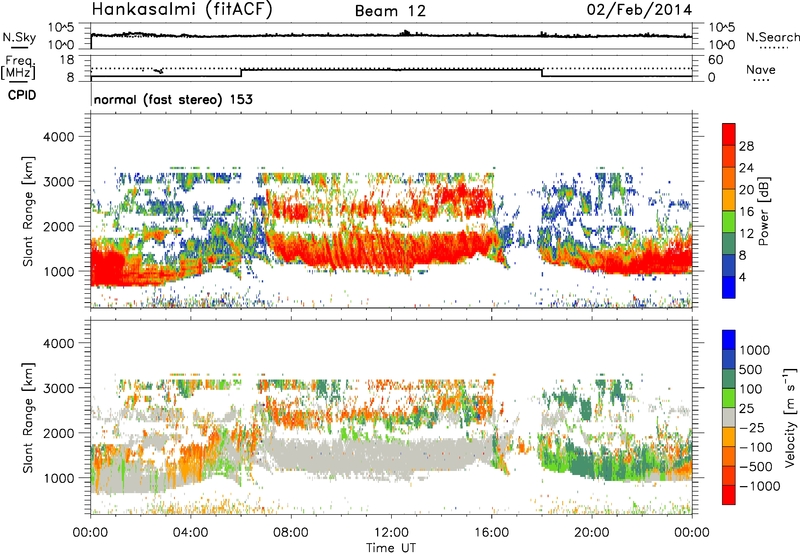This screenshot has height=554, width=800.
Task: Click the "4" tick on Power colorbar
Action: pos(743,278)
